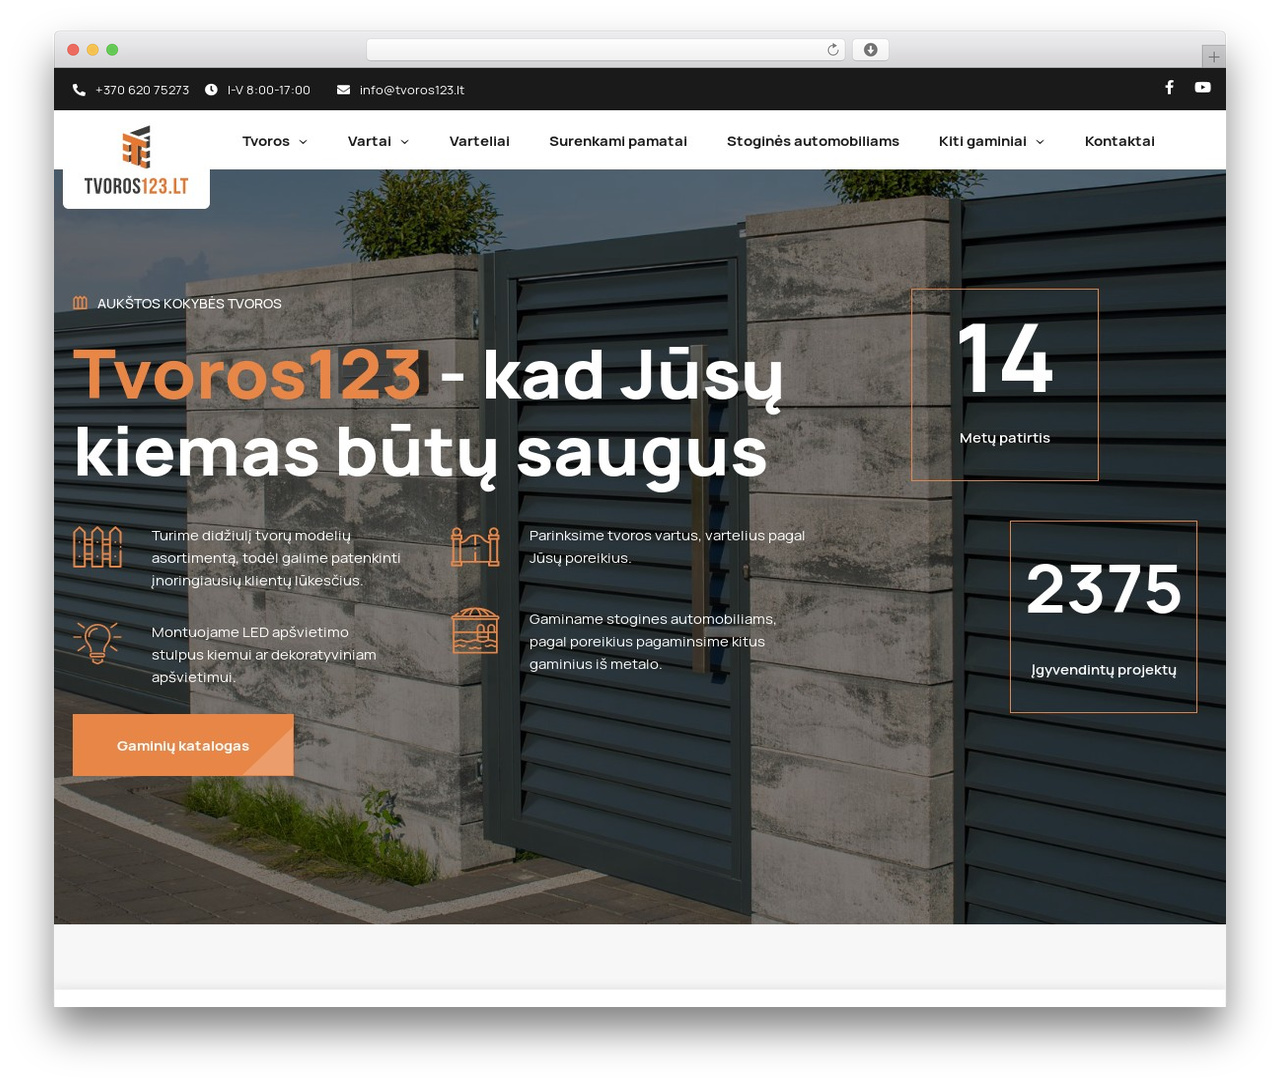Click the working hours 'I-V 8:00-17:00' text
This screenshot has height=1084, width=1280.
(269, 90)
